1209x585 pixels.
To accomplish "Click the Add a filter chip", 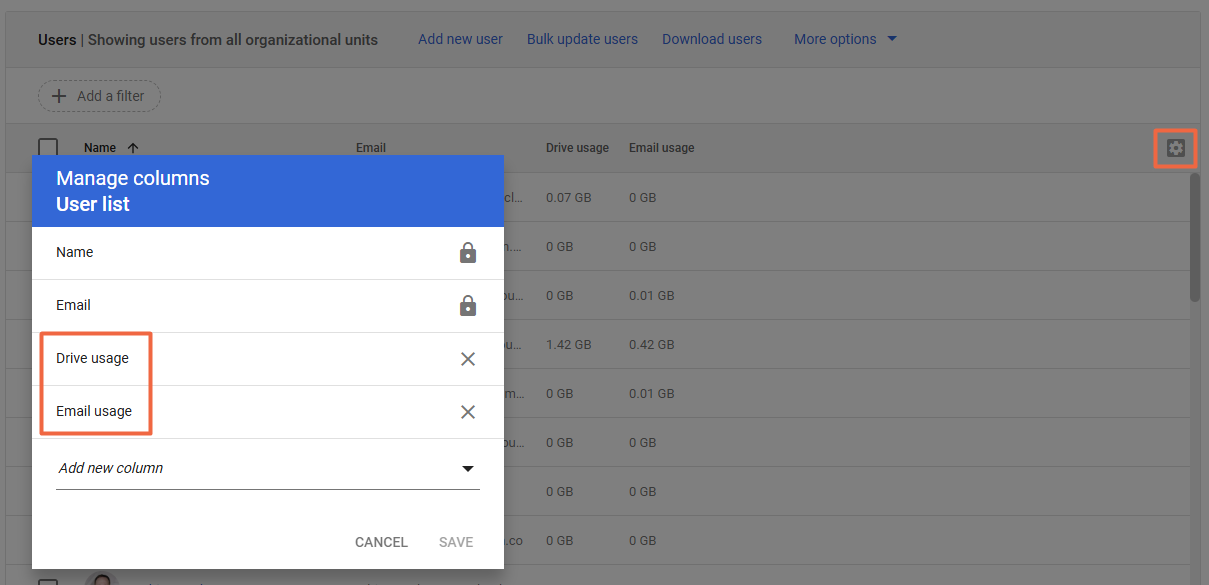I will pos(99,96).
